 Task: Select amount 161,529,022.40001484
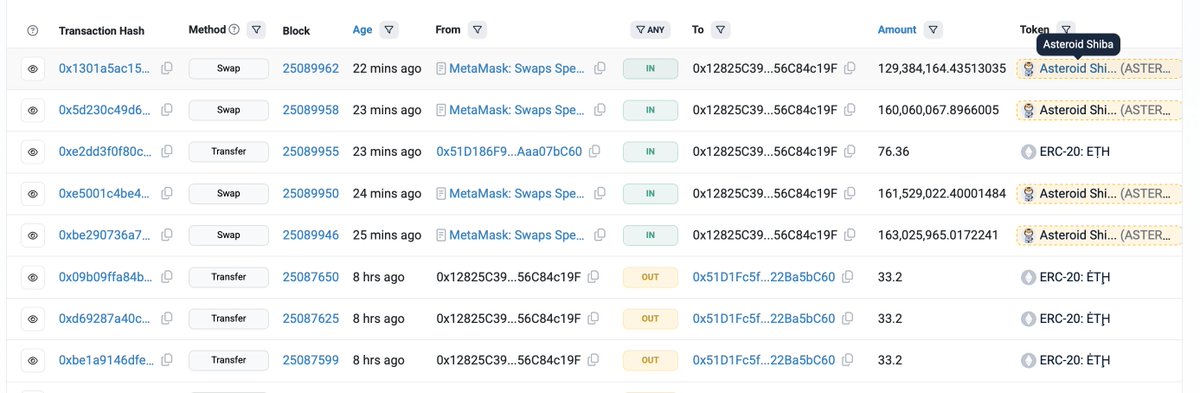942,193
